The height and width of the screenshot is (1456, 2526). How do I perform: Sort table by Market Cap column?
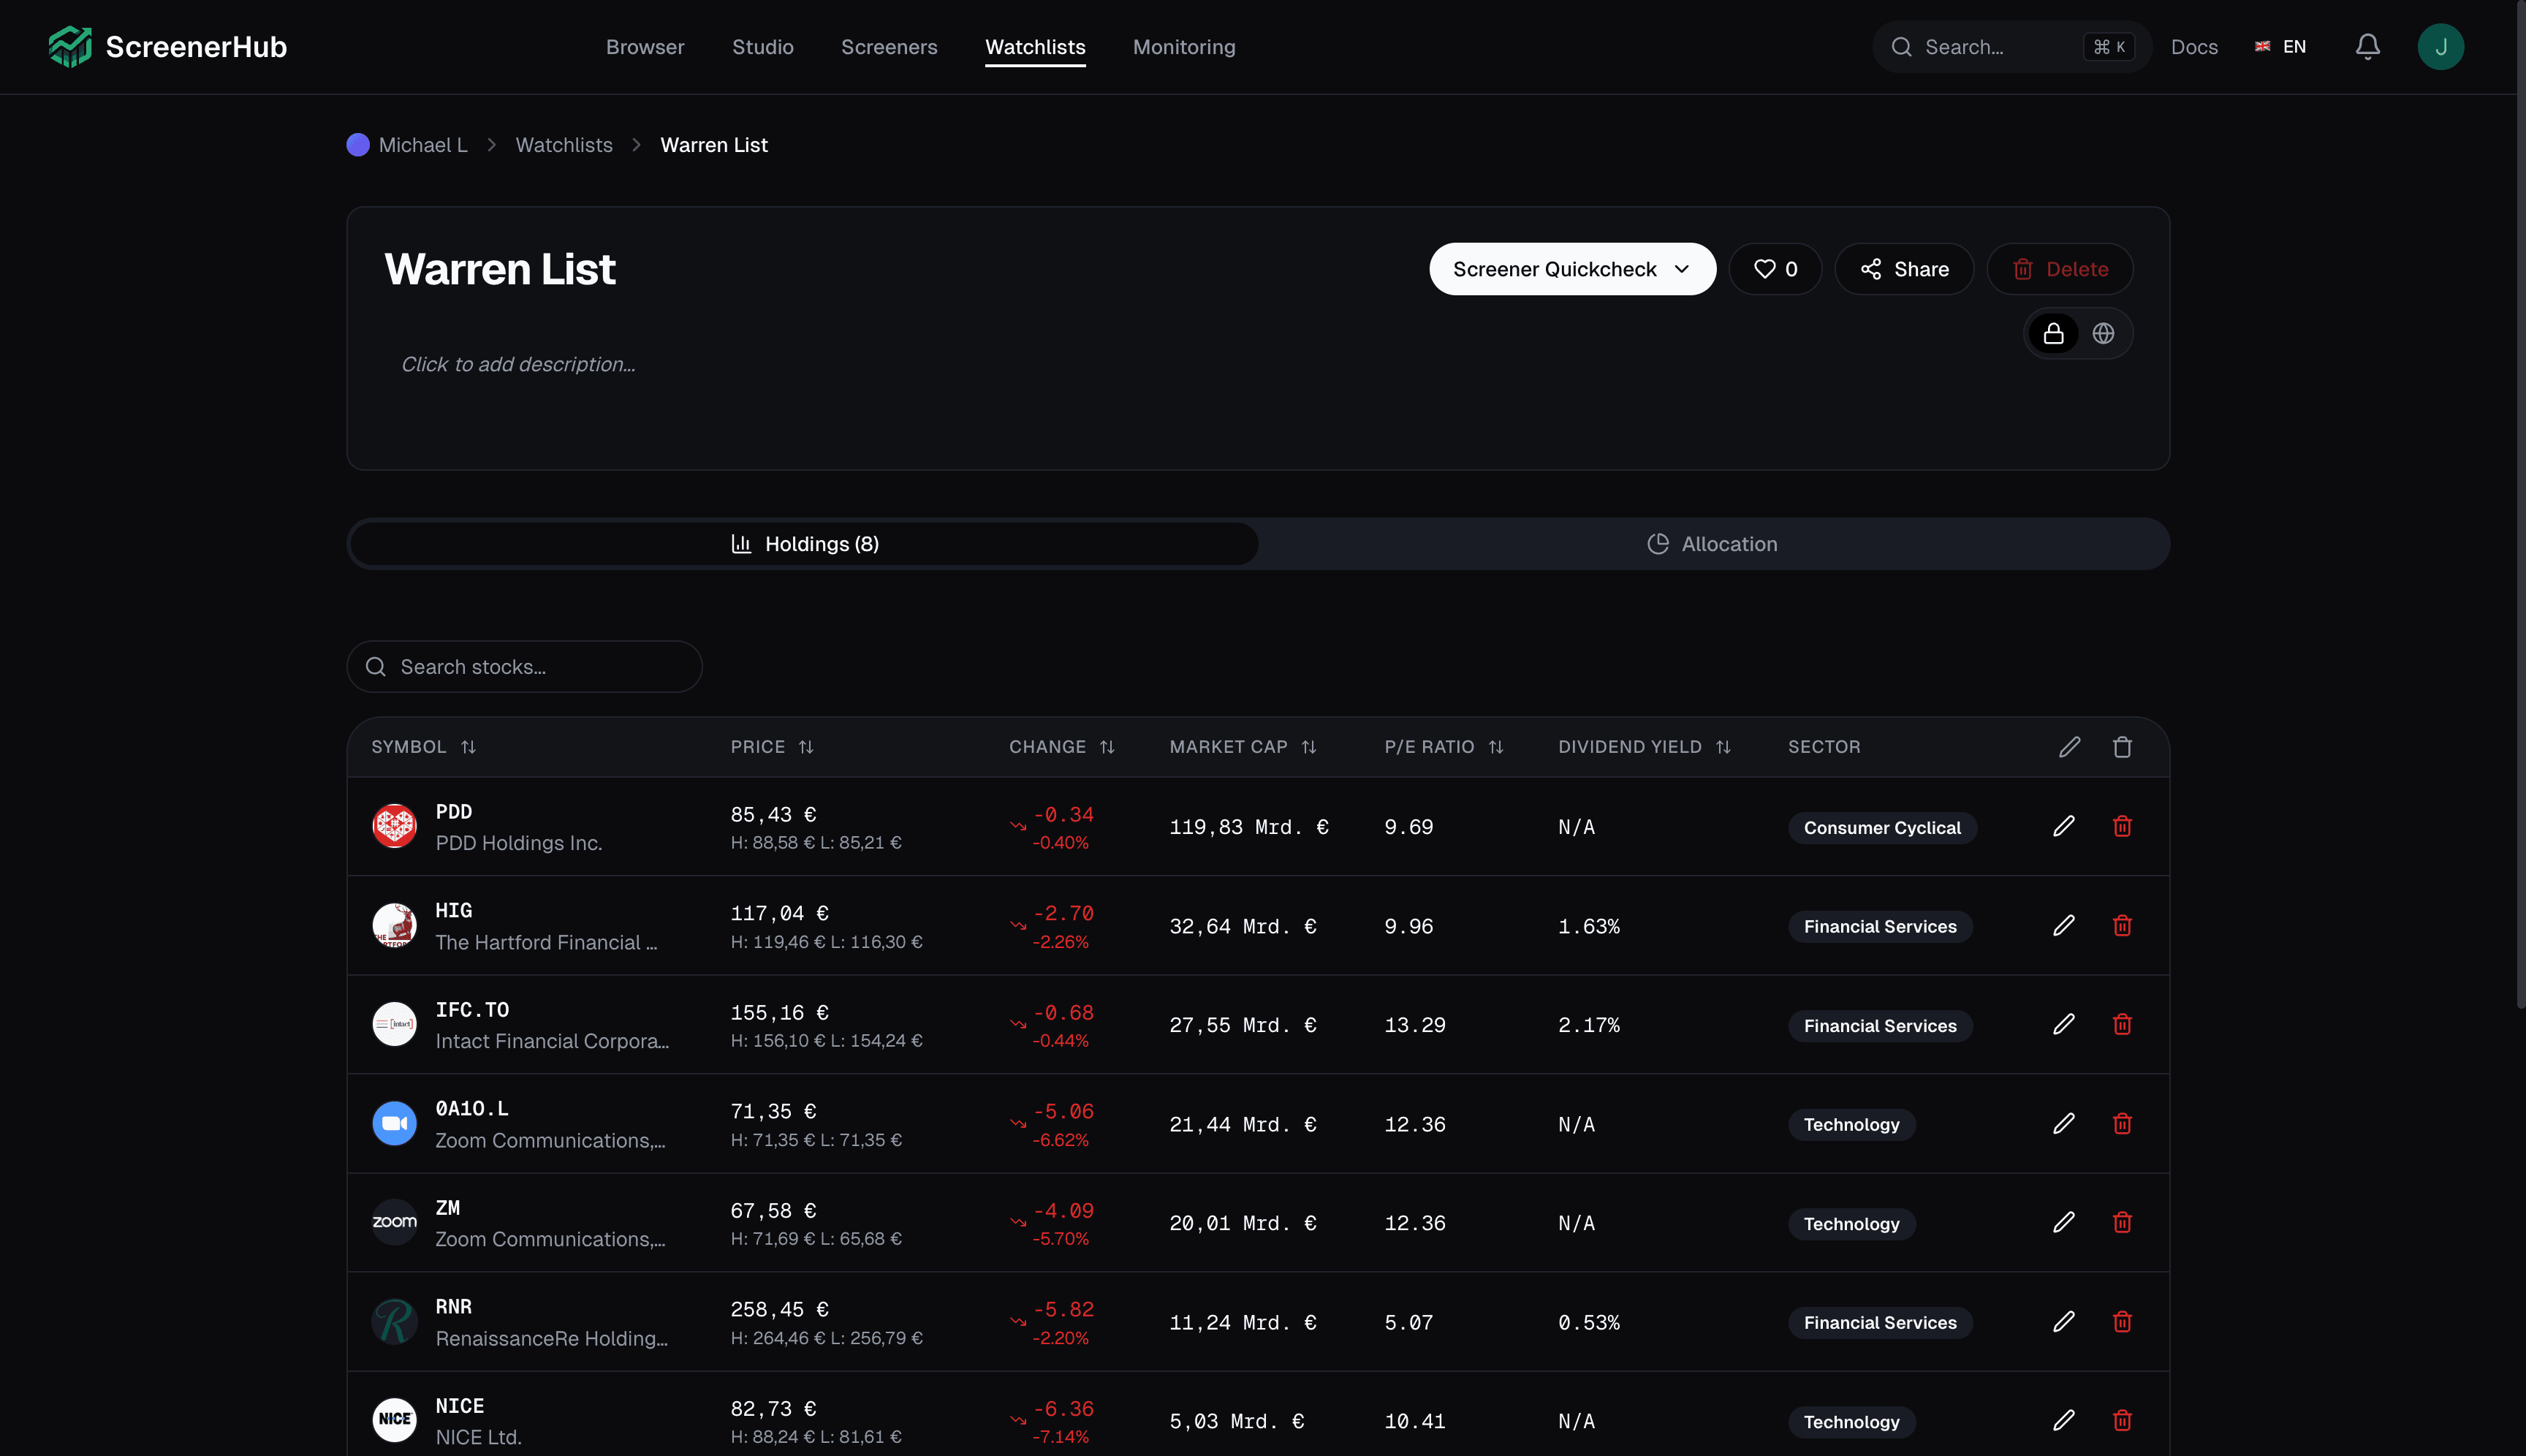(x=1243, y=747)
